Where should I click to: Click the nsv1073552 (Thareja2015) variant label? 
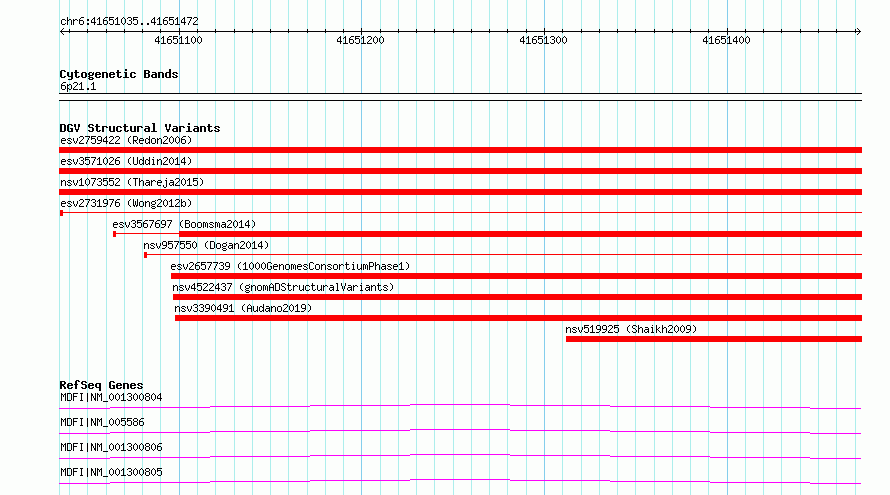(x=132, y=182)
